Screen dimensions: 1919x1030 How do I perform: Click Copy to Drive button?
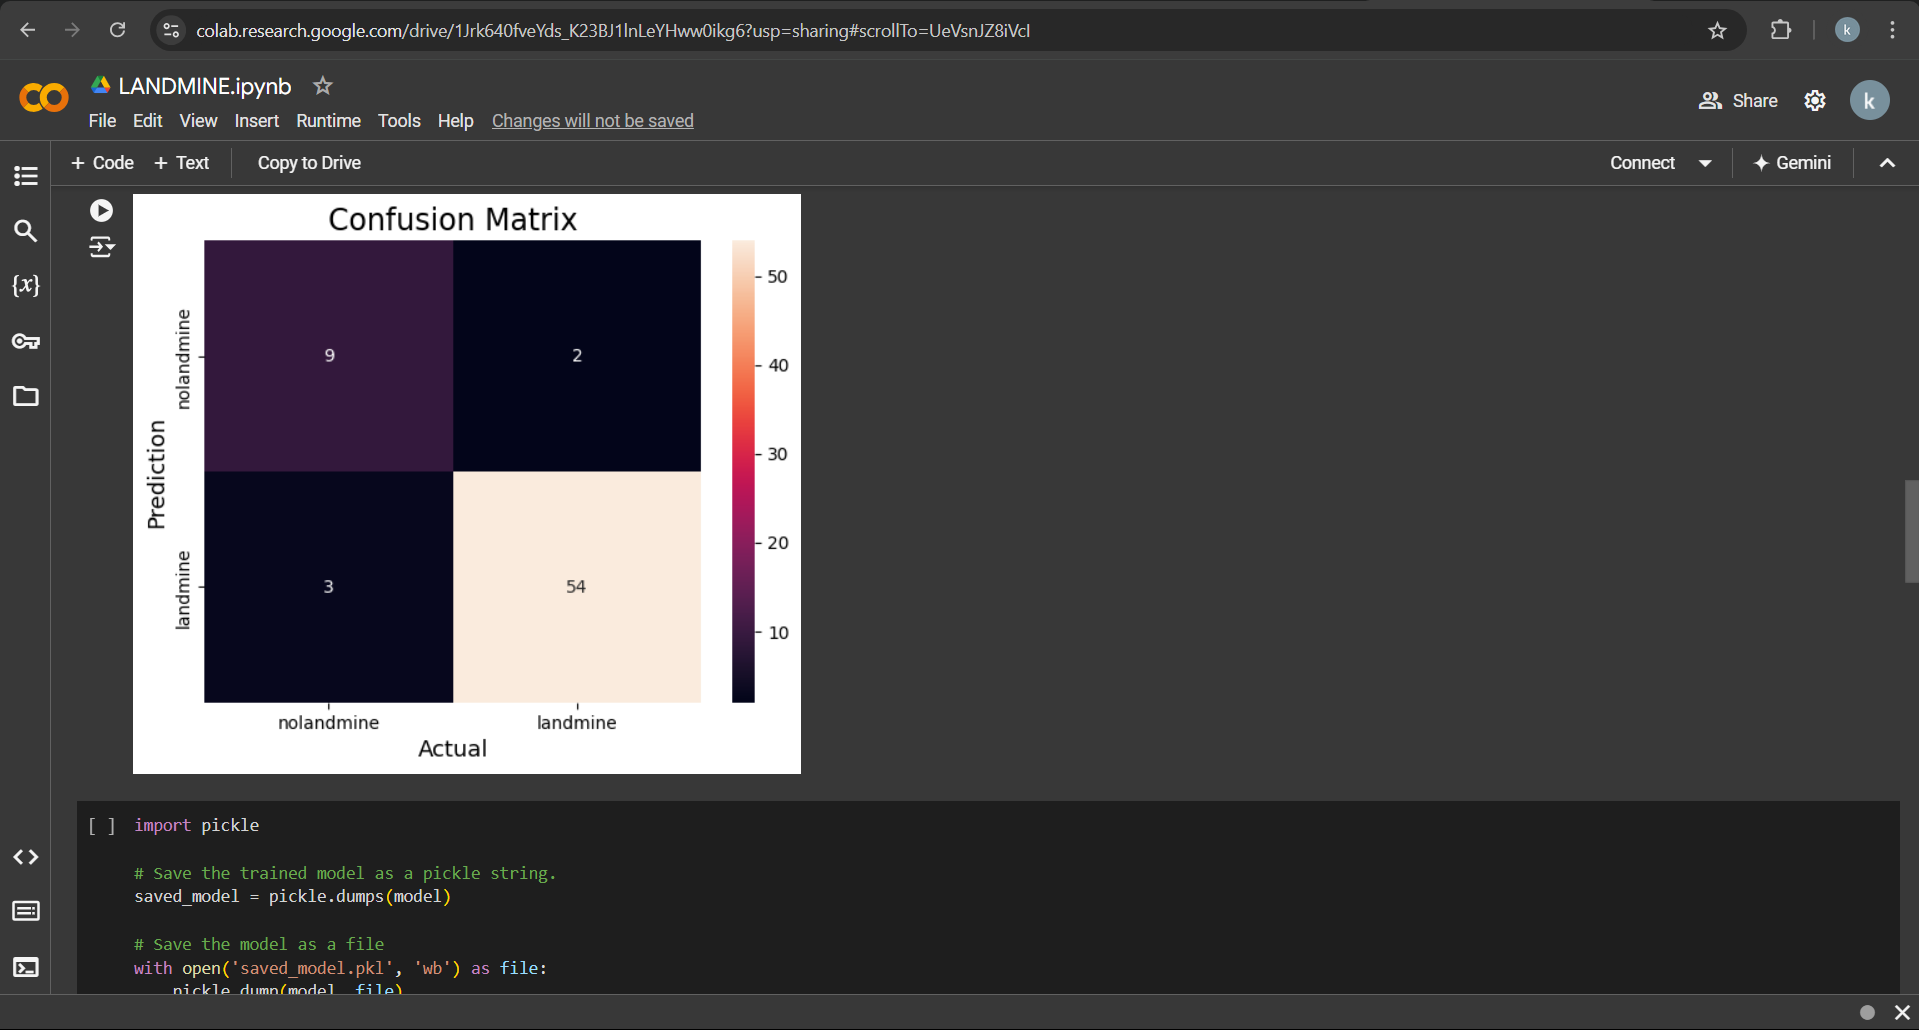point(309,163)
